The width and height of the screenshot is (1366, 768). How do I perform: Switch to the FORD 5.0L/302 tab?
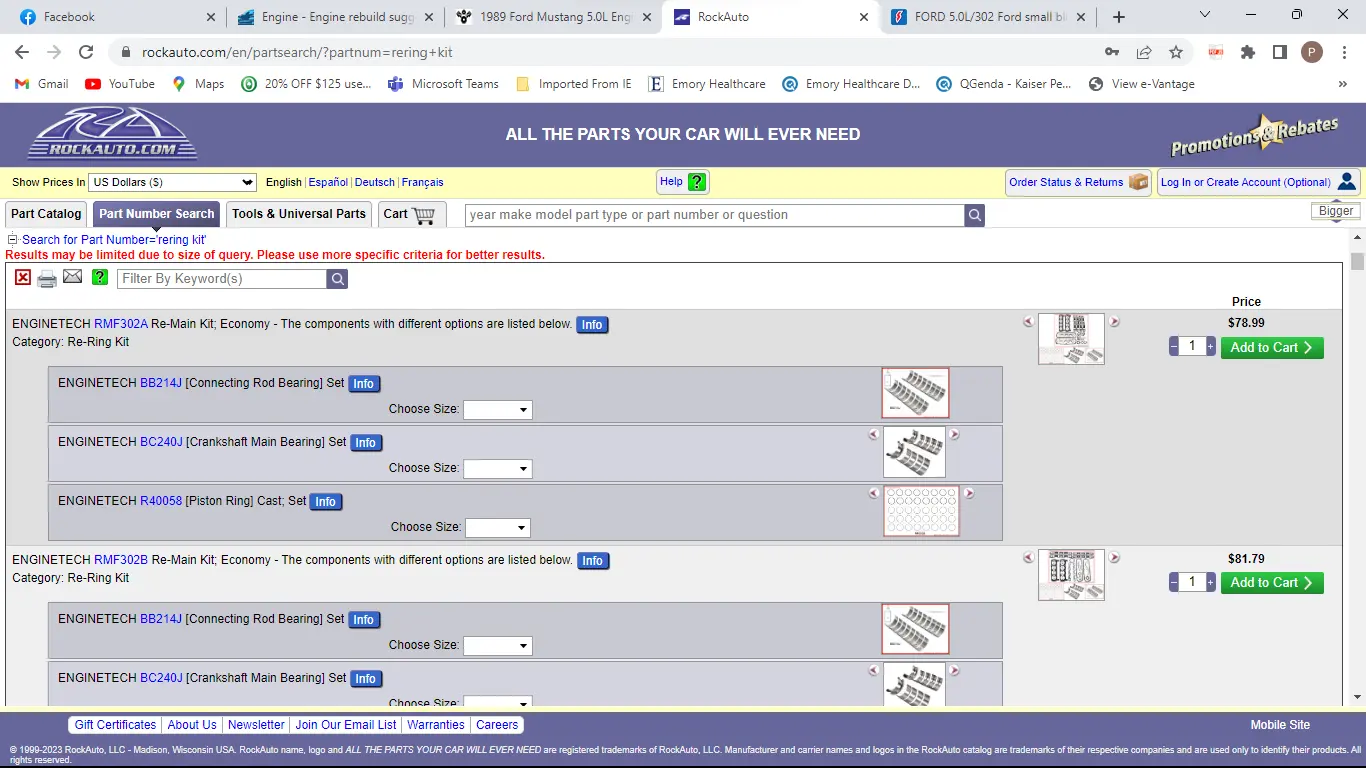point(990,17)
